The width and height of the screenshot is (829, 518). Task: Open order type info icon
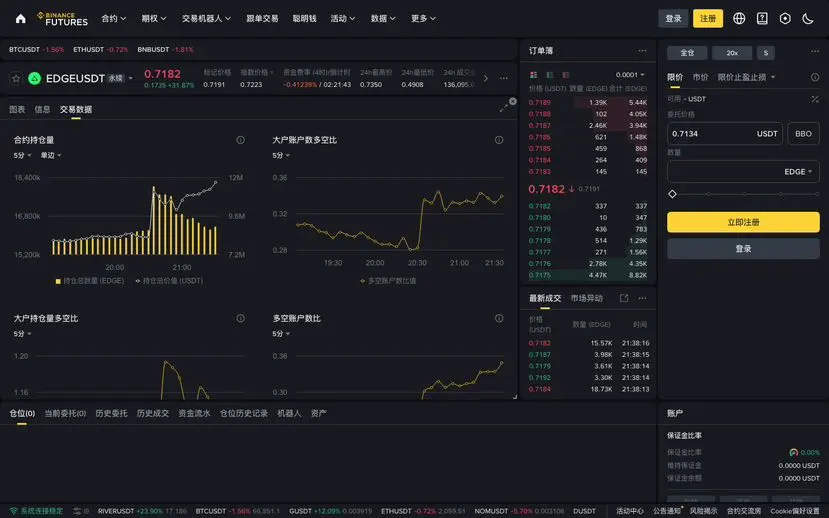[x=815, y=77]
